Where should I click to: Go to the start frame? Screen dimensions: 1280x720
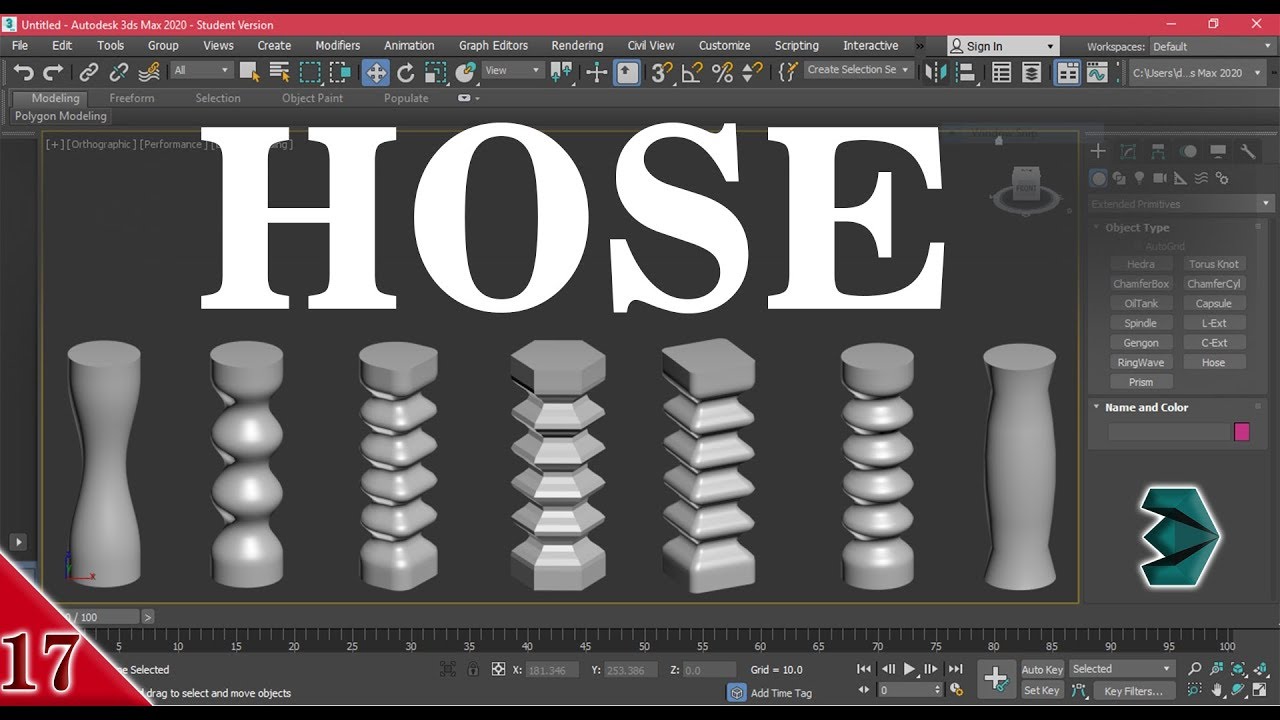coord(865,669)
